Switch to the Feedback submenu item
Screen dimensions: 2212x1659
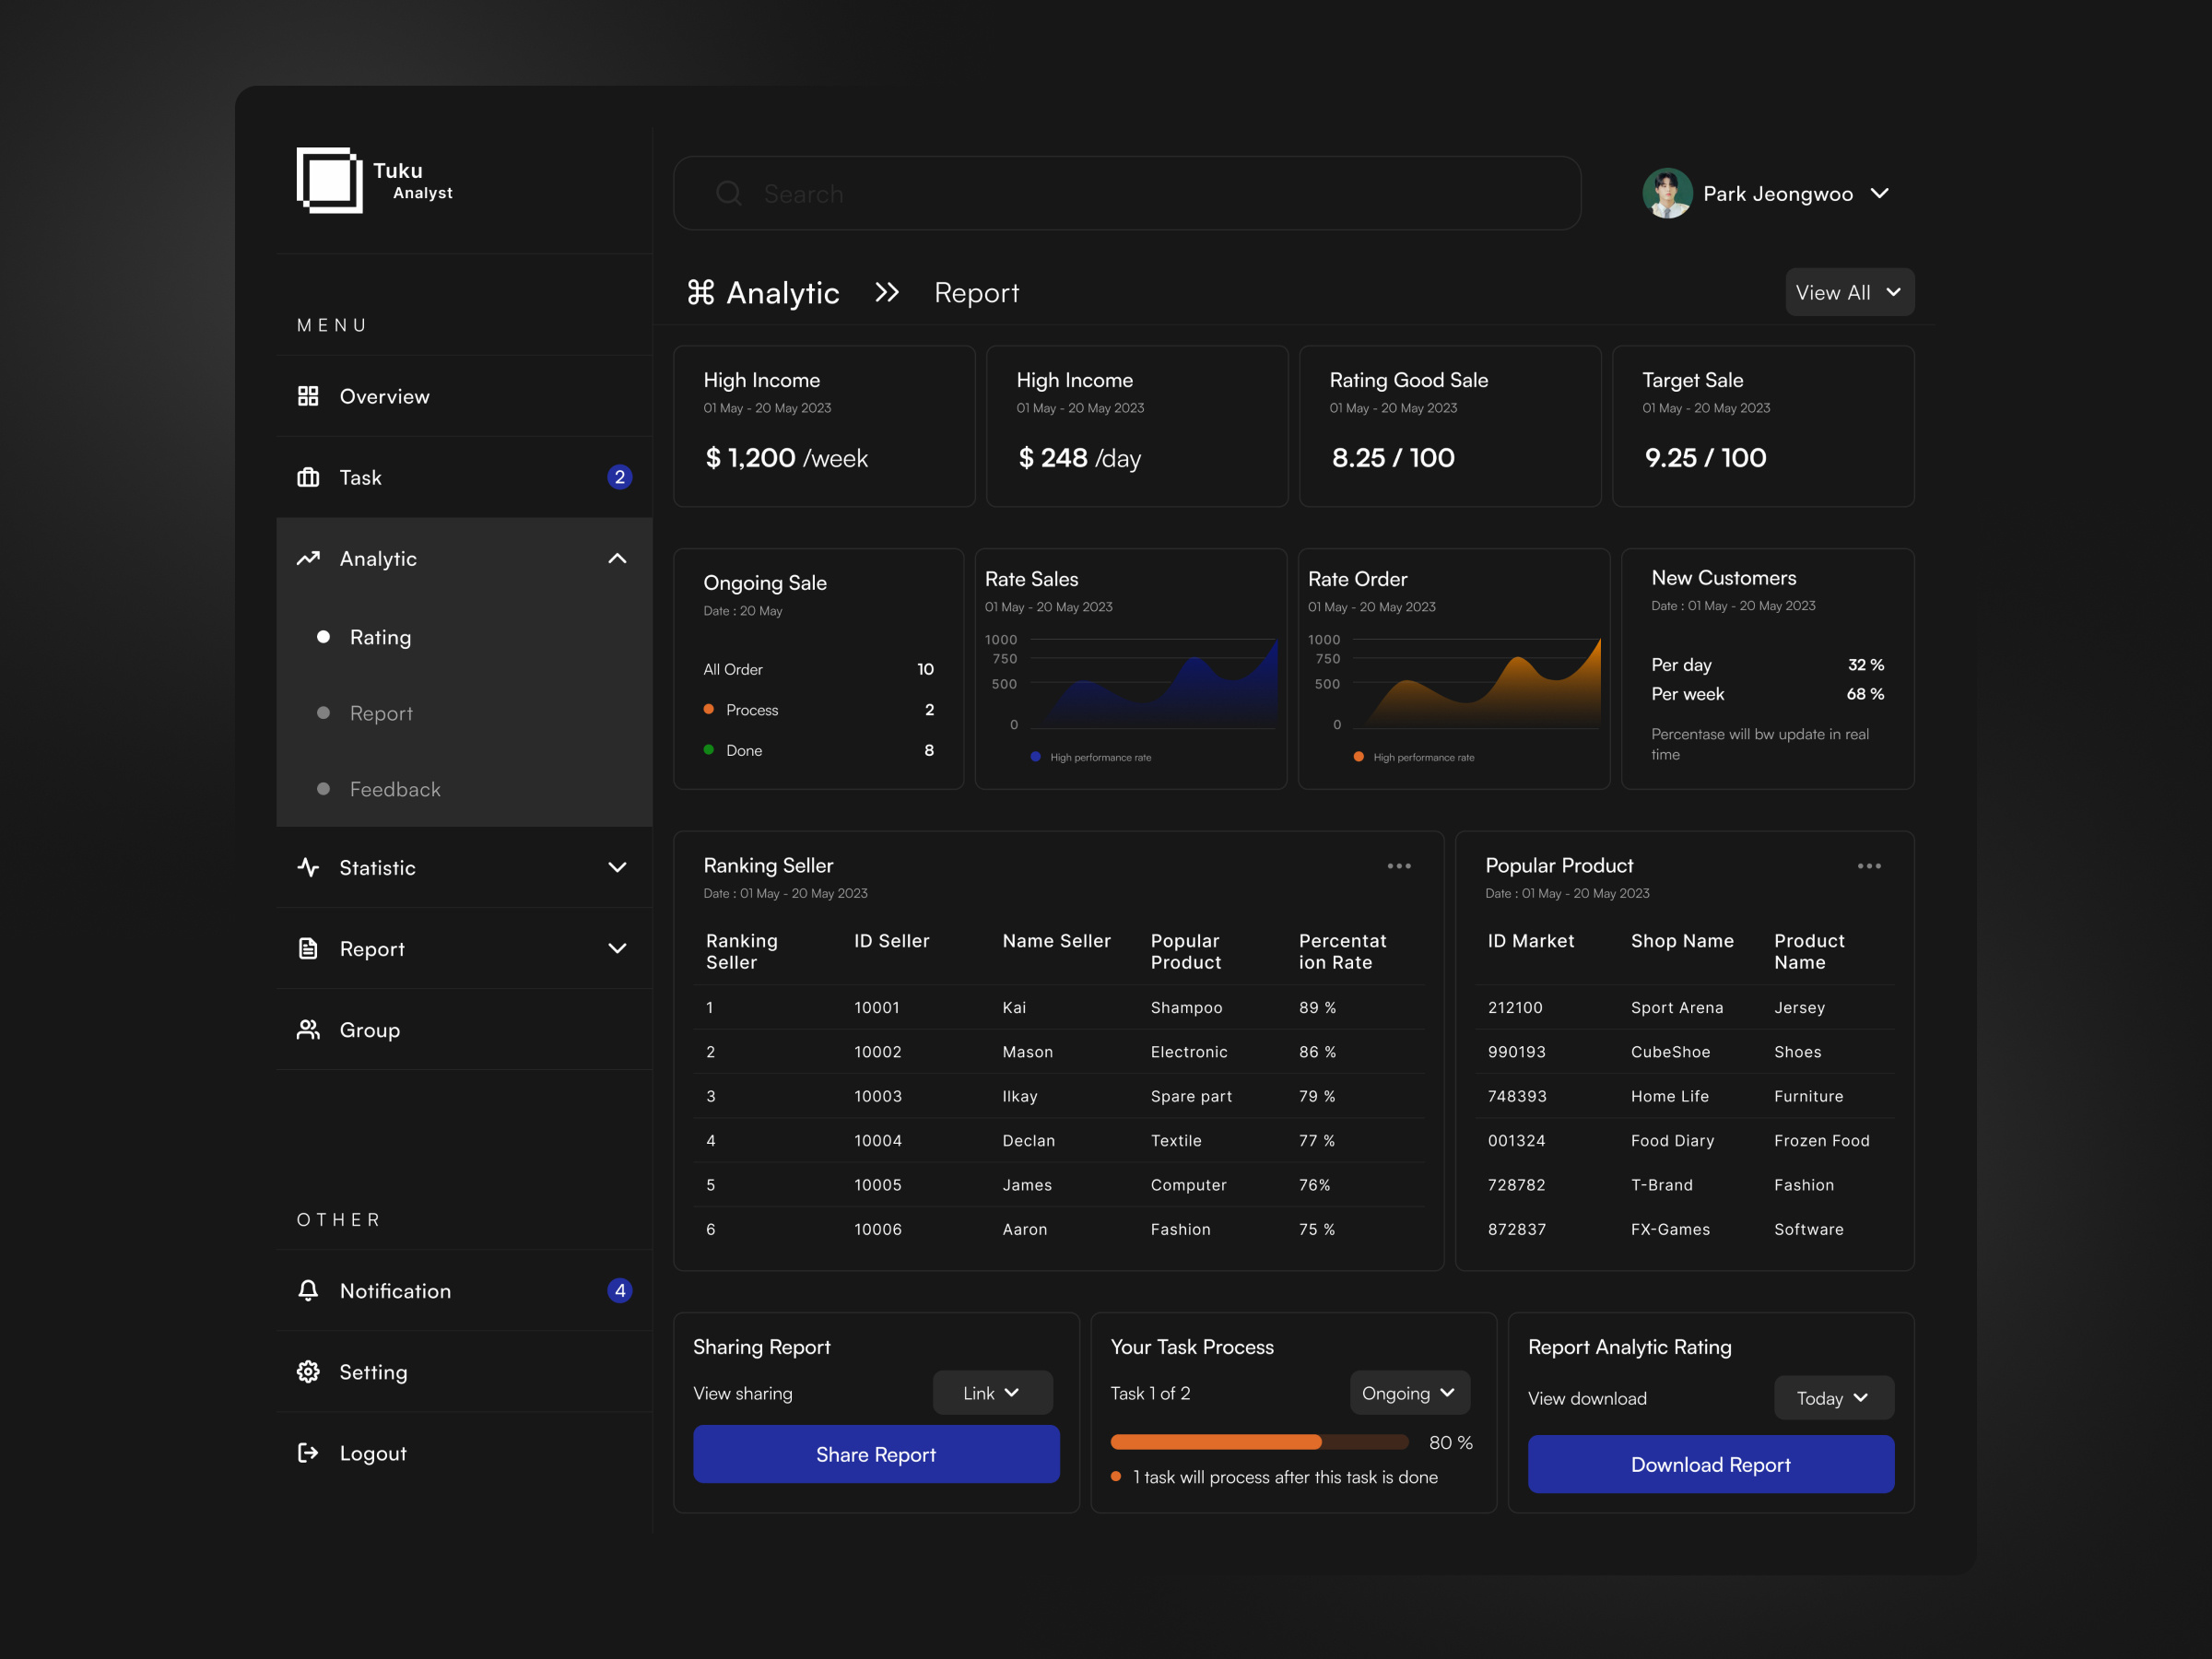tap(394, 789)
